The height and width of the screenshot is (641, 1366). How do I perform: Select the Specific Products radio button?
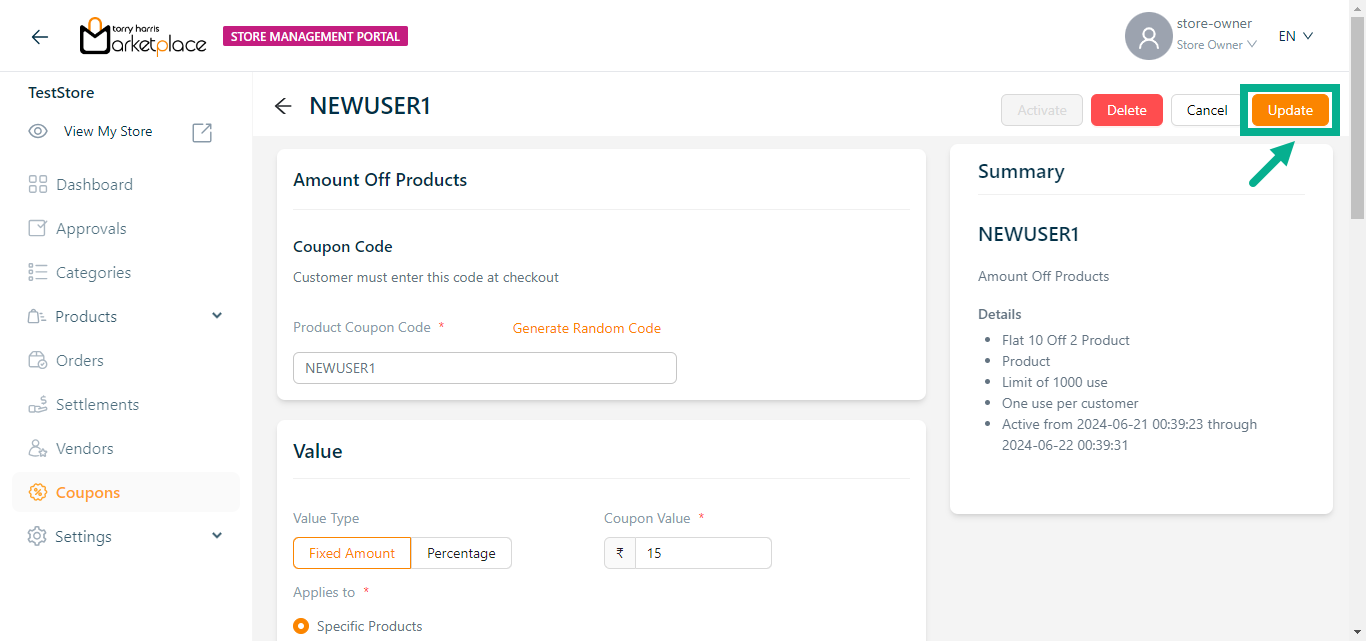point(301,626)
